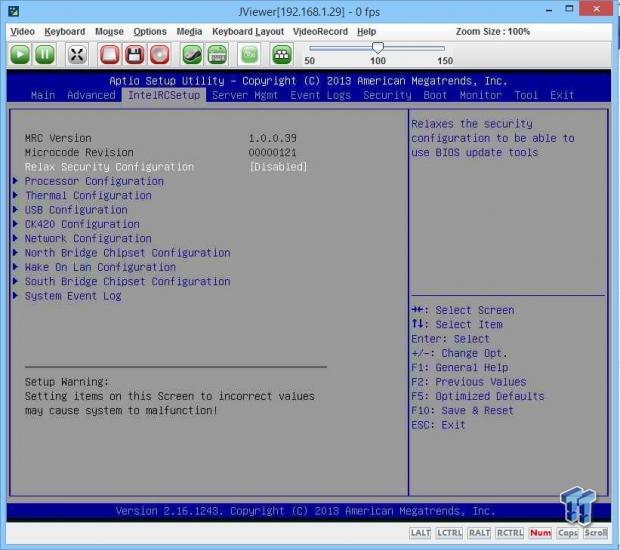Toggle the RALT status key
The height and width of the screenshot is (550, 620).
pos(479,533)
